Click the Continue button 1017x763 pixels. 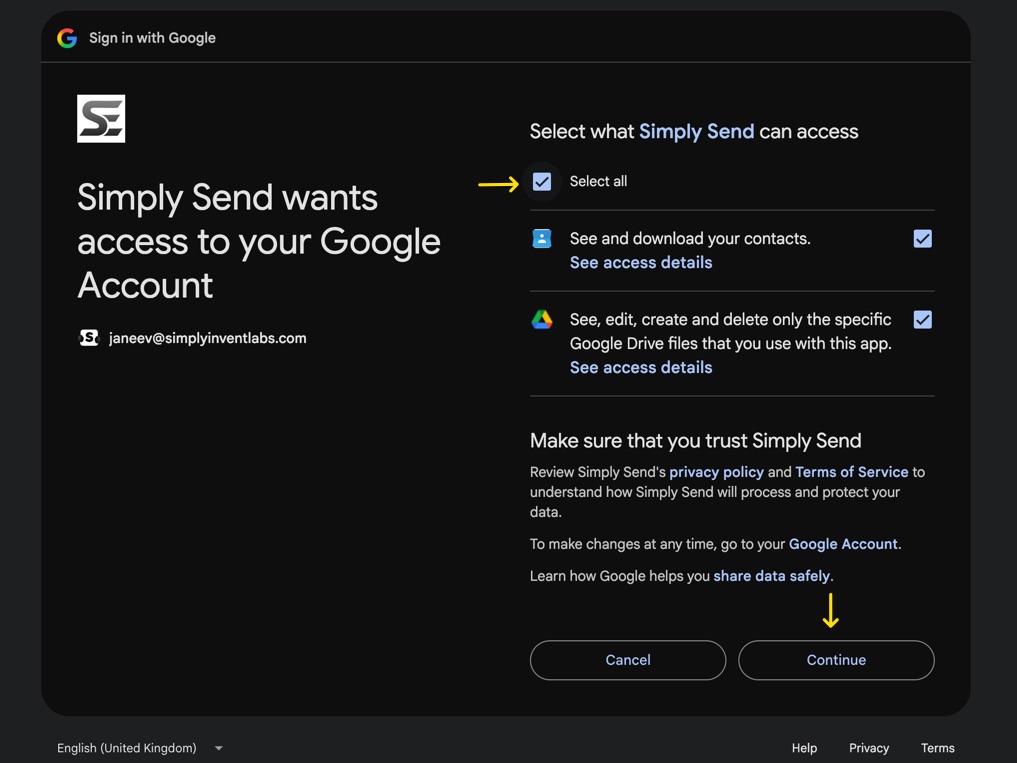point(836,660)
